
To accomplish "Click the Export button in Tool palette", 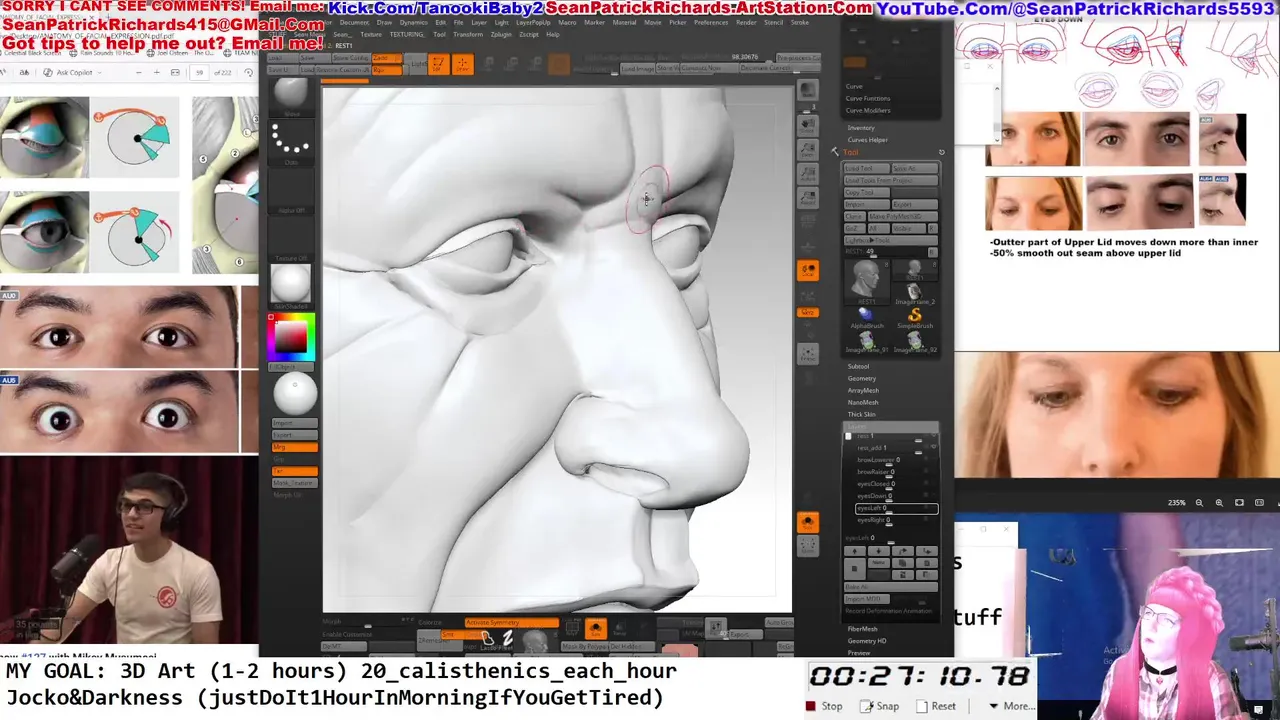I will (x=915, y=204).
